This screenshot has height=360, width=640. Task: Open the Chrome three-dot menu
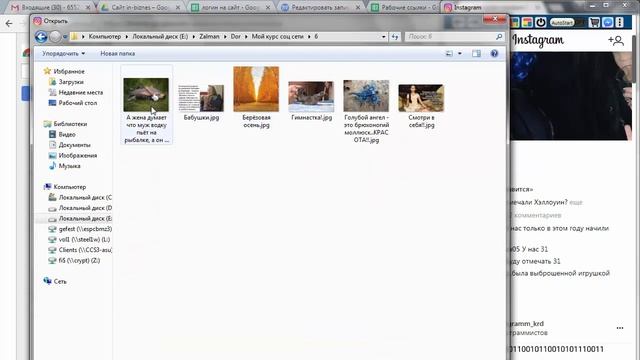(x=620, y=22)
